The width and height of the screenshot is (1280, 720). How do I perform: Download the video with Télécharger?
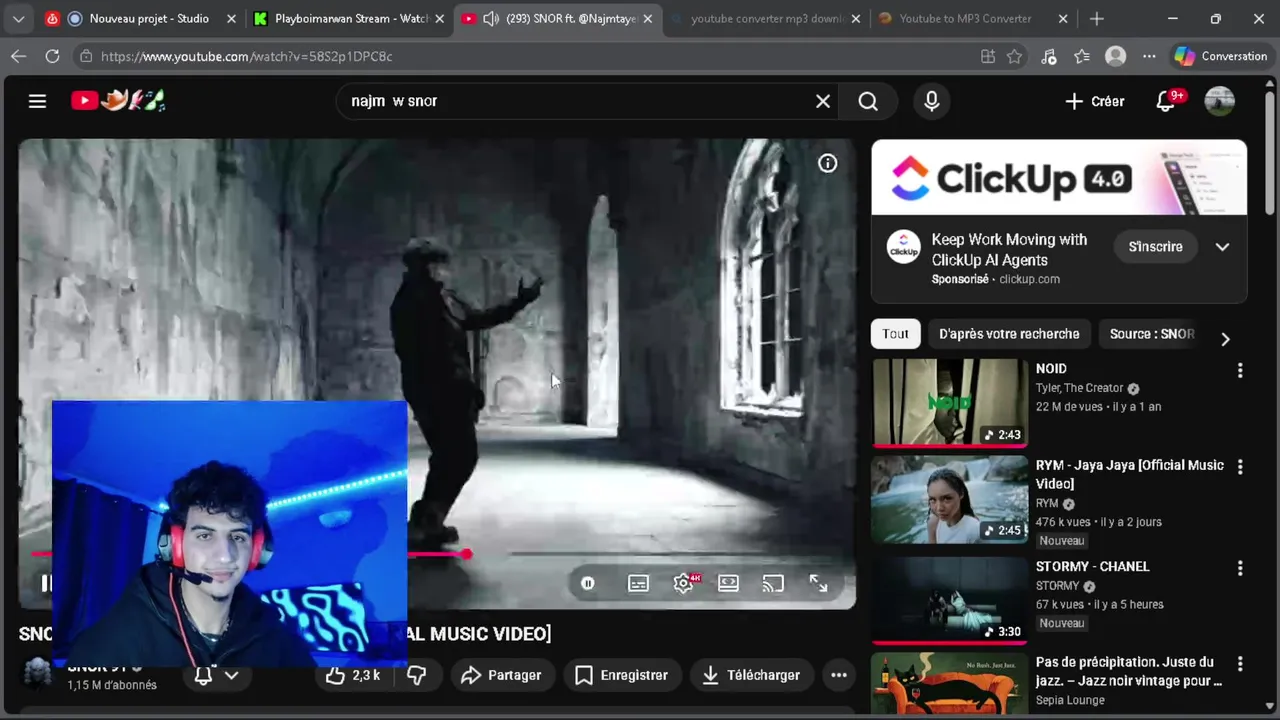(x=751, y=675)
